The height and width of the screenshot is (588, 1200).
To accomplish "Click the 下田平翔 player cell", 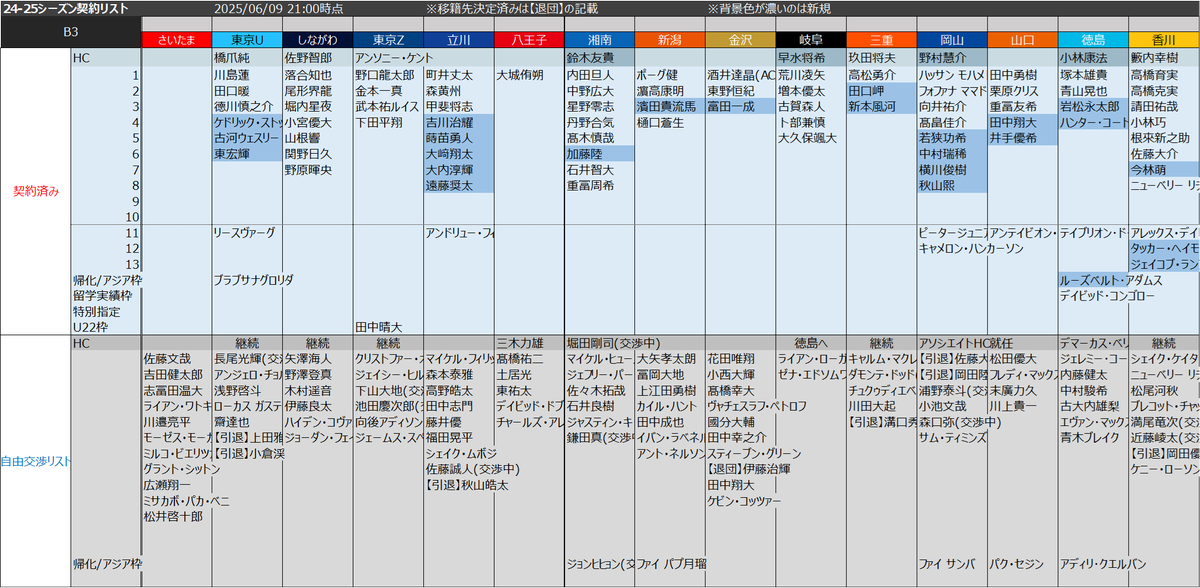I will (388, 122).
